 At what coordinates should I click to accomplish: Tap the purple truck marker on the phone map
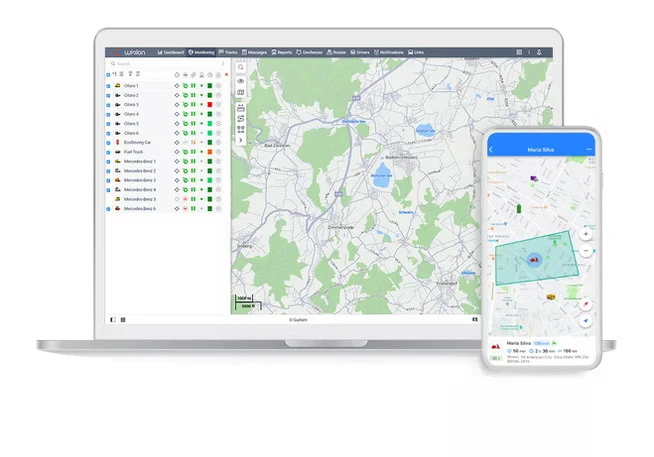pos(534,178)
